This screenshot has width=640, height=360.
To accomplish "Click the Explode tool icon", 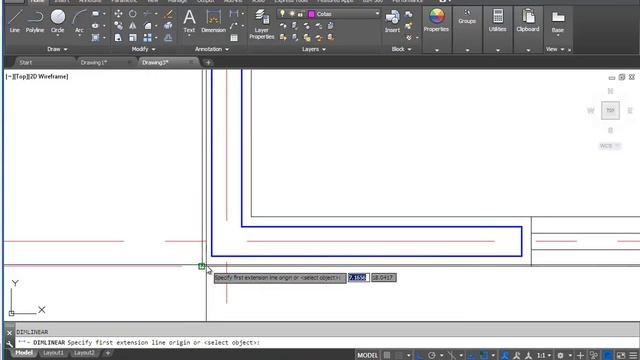I will tap(168, 26).
